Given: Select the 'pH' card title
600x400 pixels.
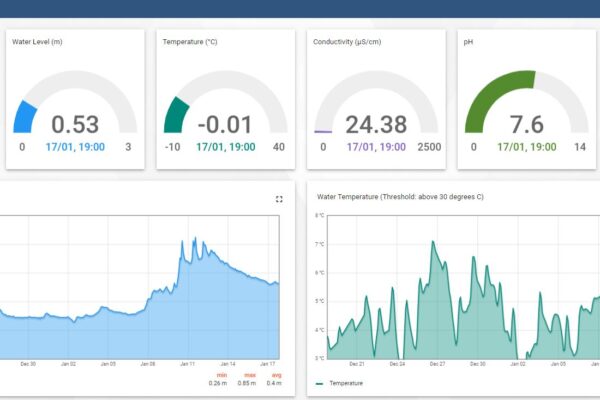Looking at the screenshot, I should pyautogui.click(x=468, y=42).
